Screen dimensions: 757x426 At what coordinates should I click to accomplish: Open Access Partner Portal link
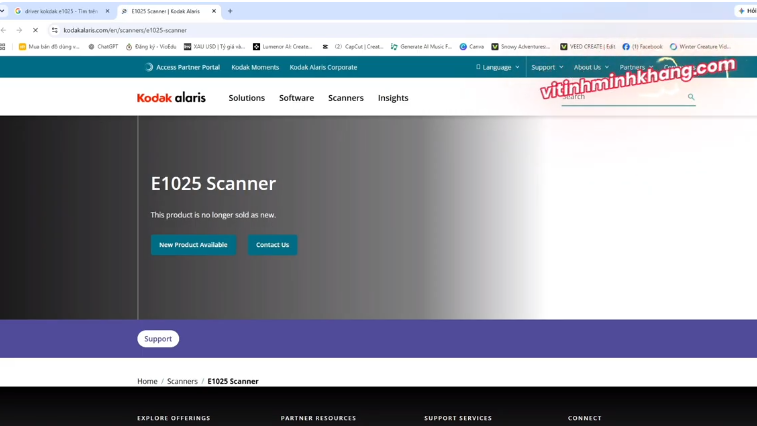[x=183, y=67]
